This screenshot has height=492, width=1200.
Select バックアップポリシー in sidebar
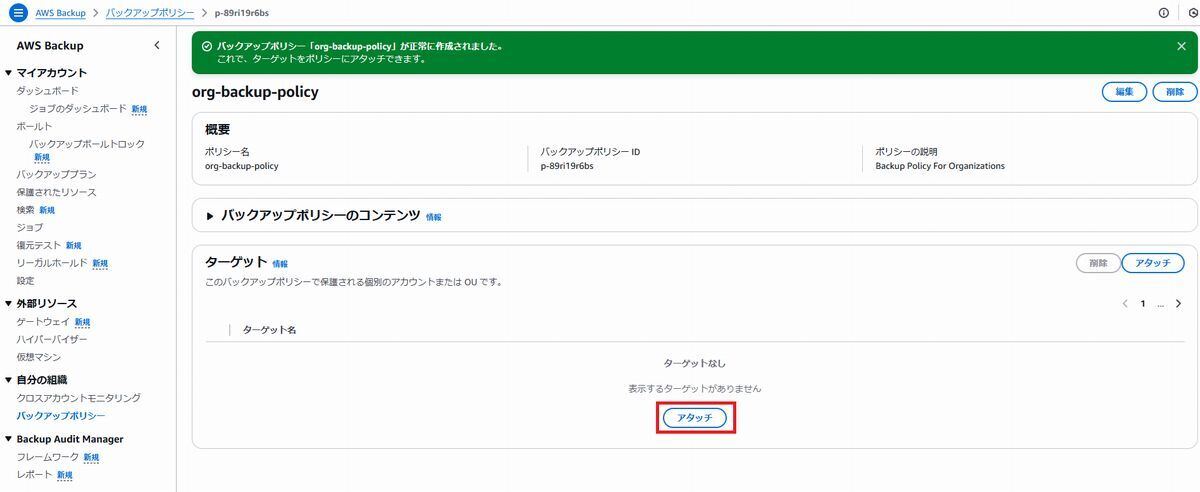pos(61,416)
